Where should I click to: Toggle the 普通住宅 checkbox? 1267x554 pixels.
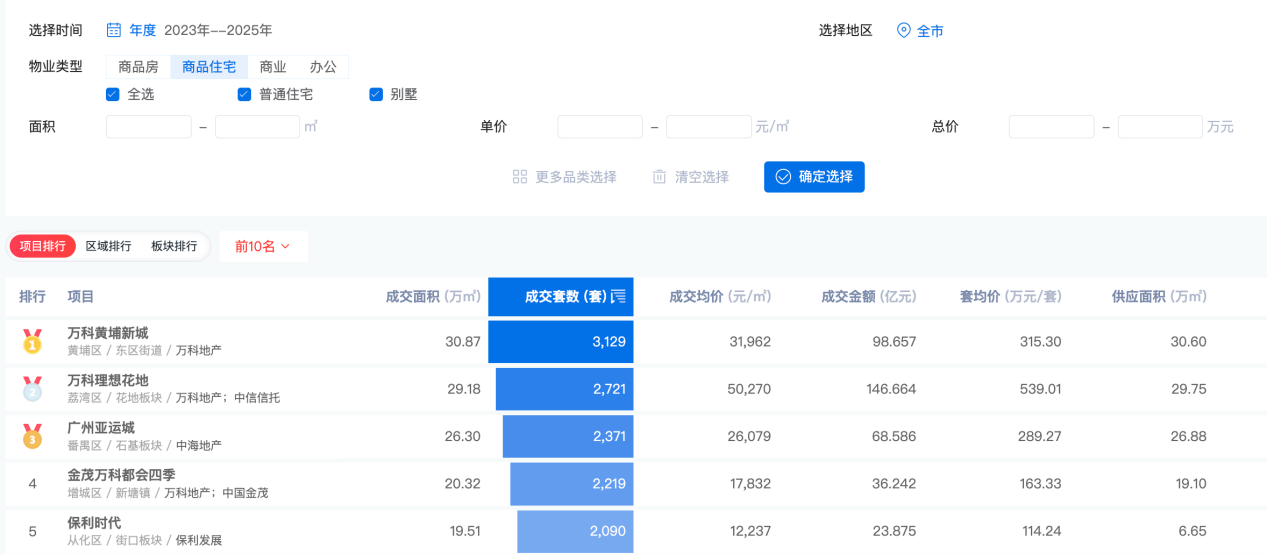click(244, 95)
